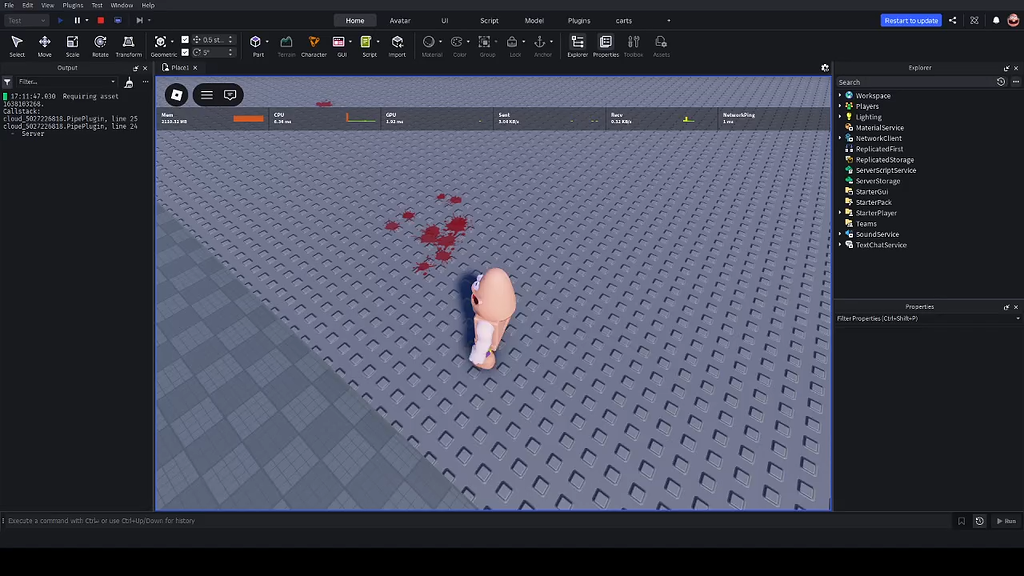1024x576 pixels.
Task: Expand the Lighting node
Action: [x=840, y=117]
